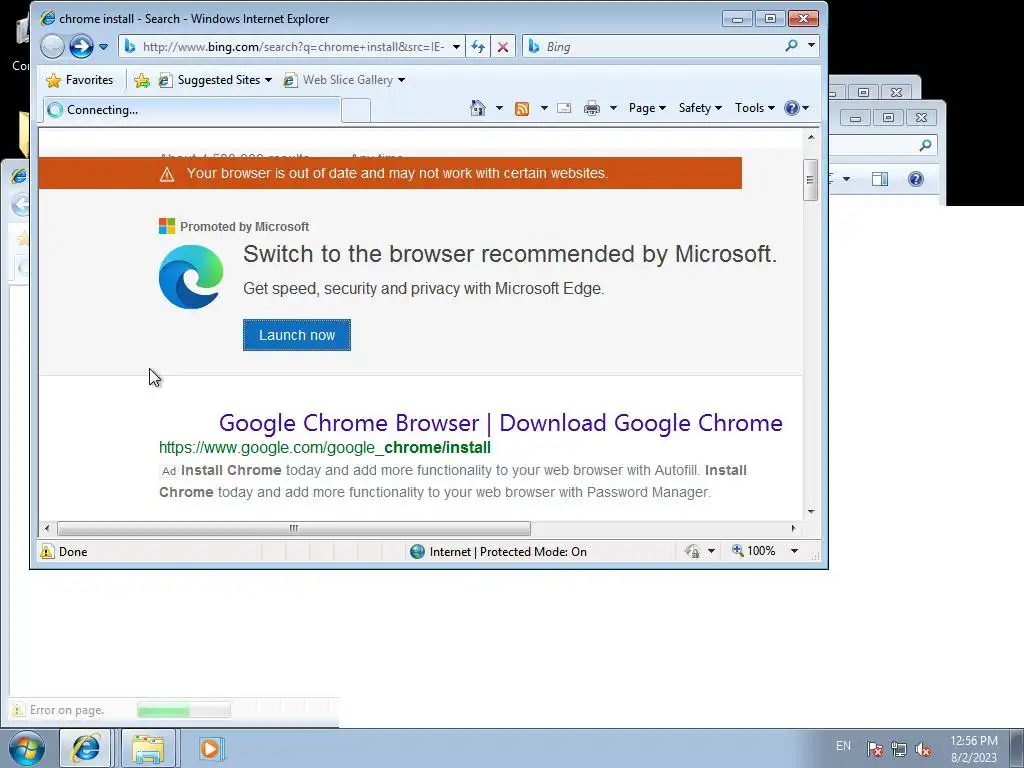Click the Read Mail envelope icon
1024x768 pixels.
coord(564,108)
